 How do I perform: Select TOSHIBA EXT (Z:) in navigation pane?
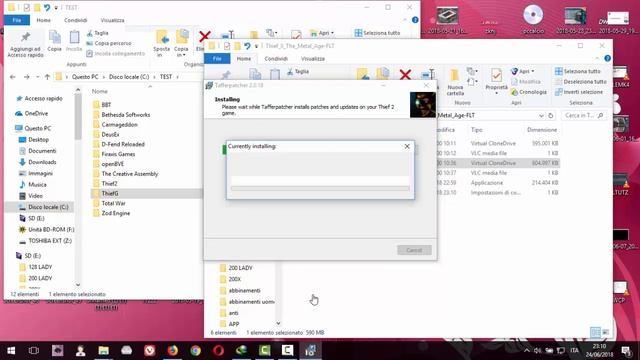pyautogui.click(x=50, y=241)
